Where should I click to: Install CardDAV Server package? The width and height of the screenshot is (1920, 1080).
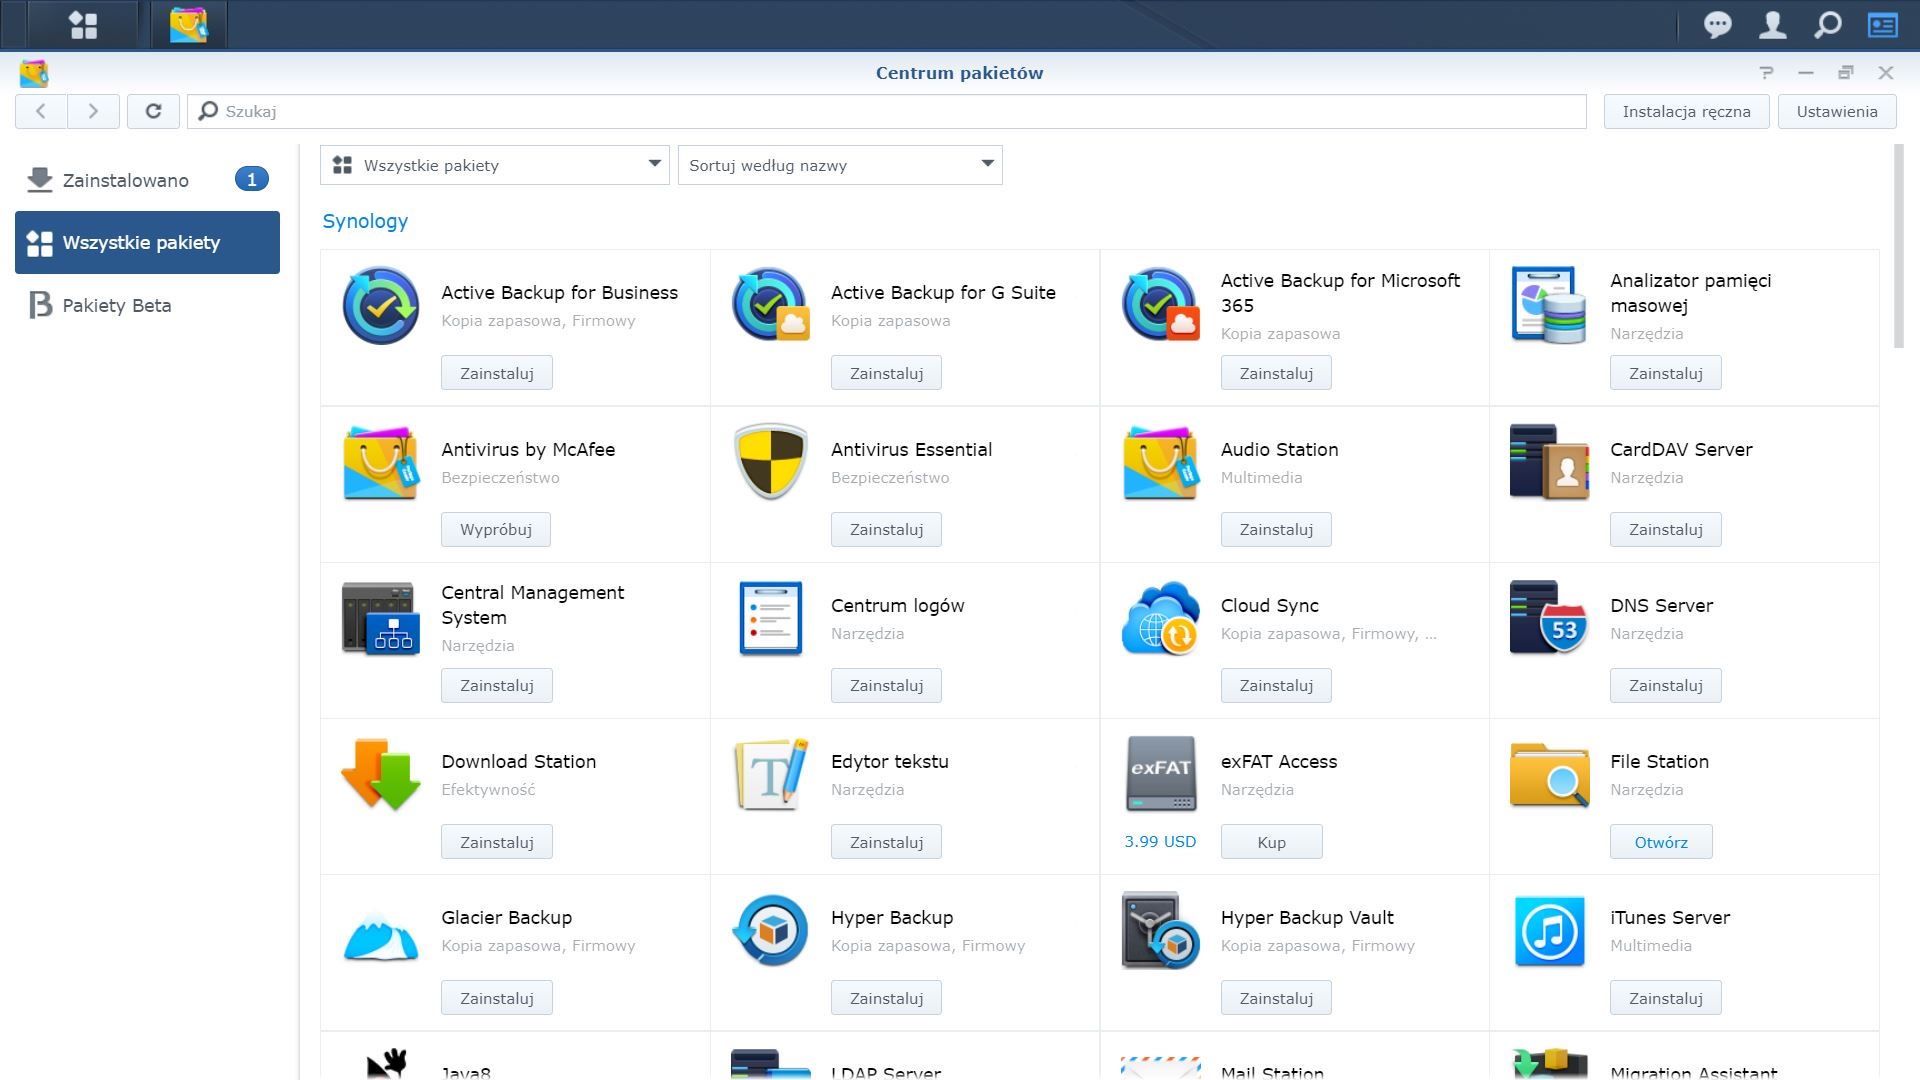(1666, 529)
